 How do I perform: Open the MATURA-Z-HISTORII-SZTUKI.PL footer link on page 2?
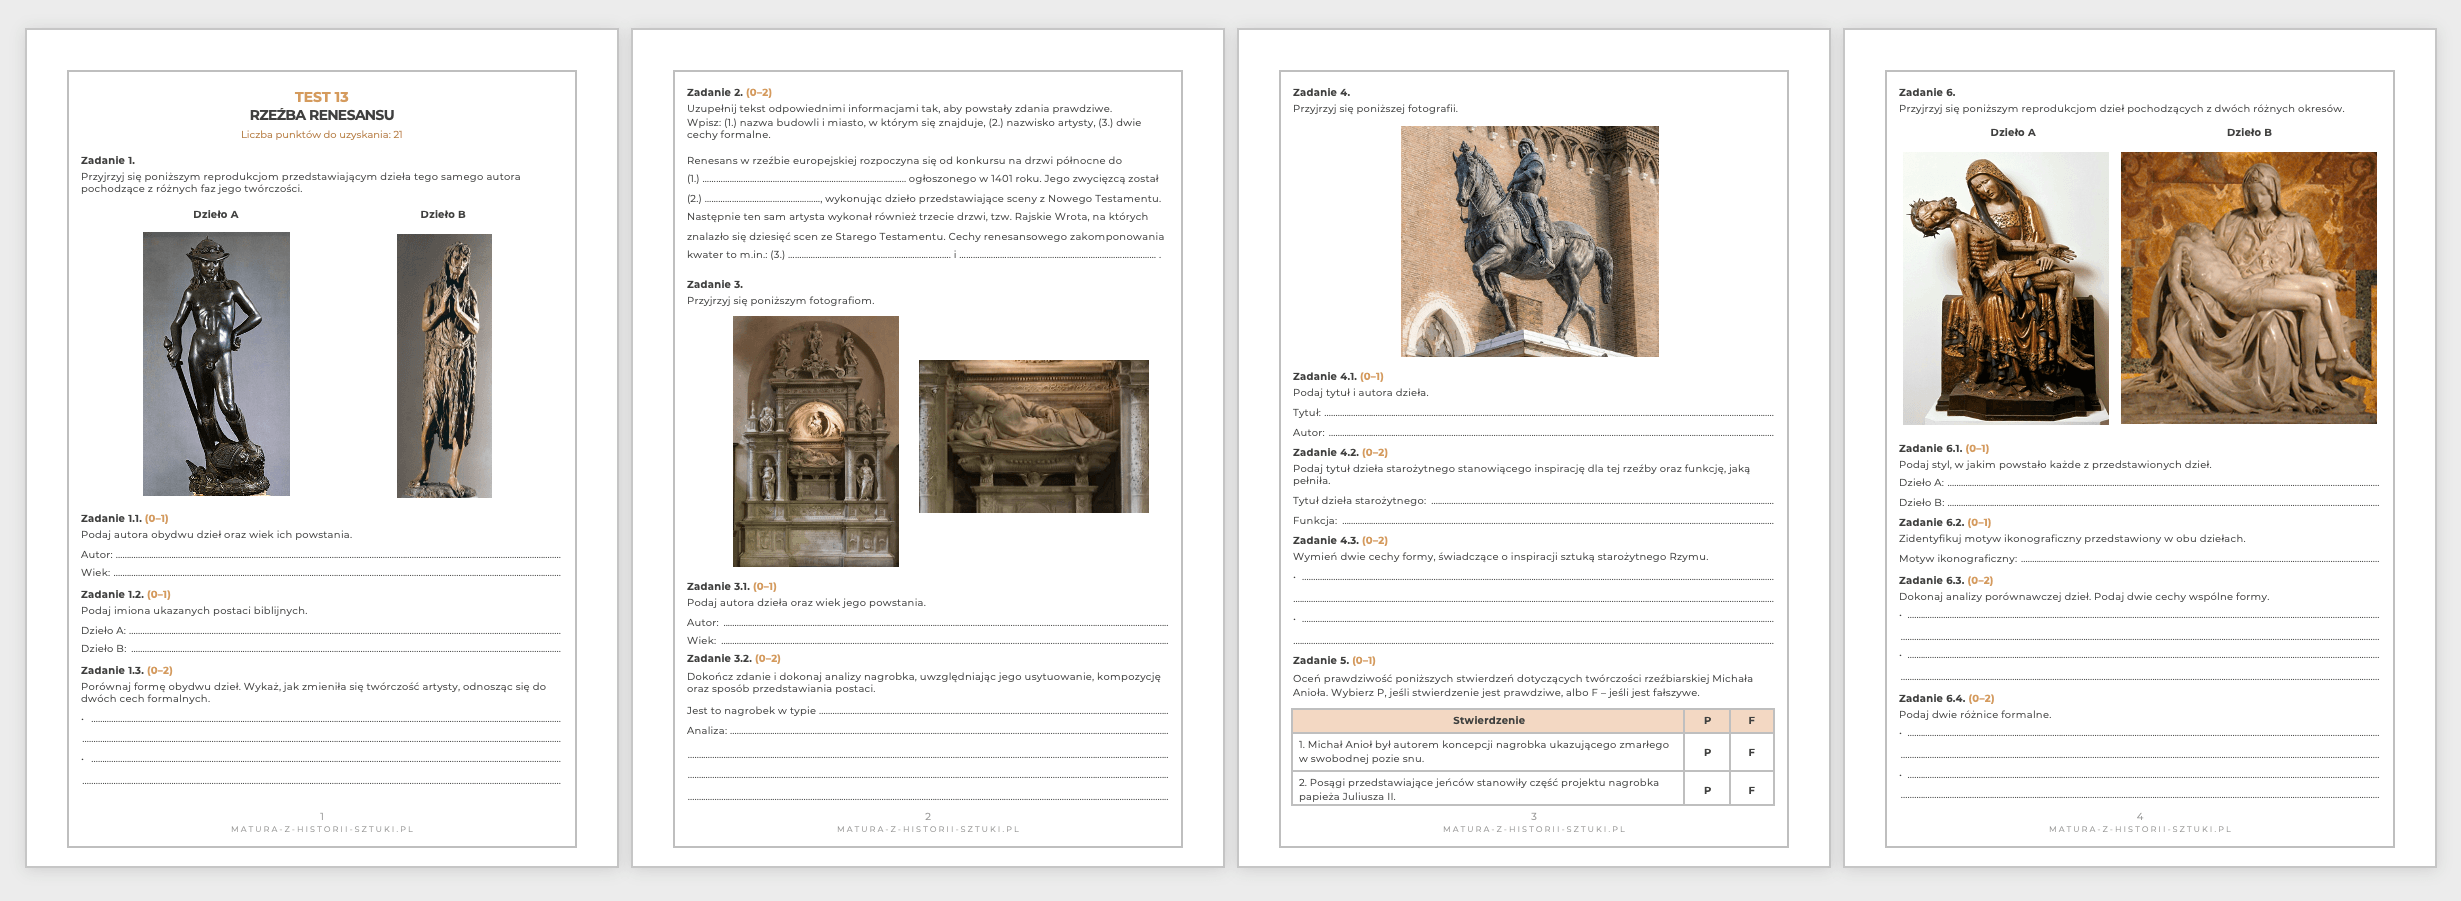click(x=928, y=829)
